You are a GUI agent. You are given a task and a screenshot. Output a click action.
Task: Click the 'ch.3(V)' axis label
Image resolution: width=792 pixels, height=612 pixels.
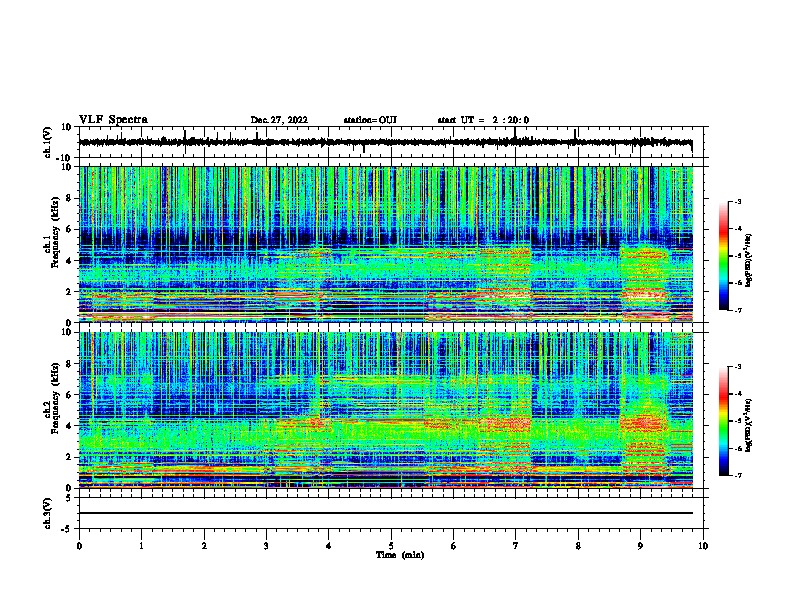[48, 513]
